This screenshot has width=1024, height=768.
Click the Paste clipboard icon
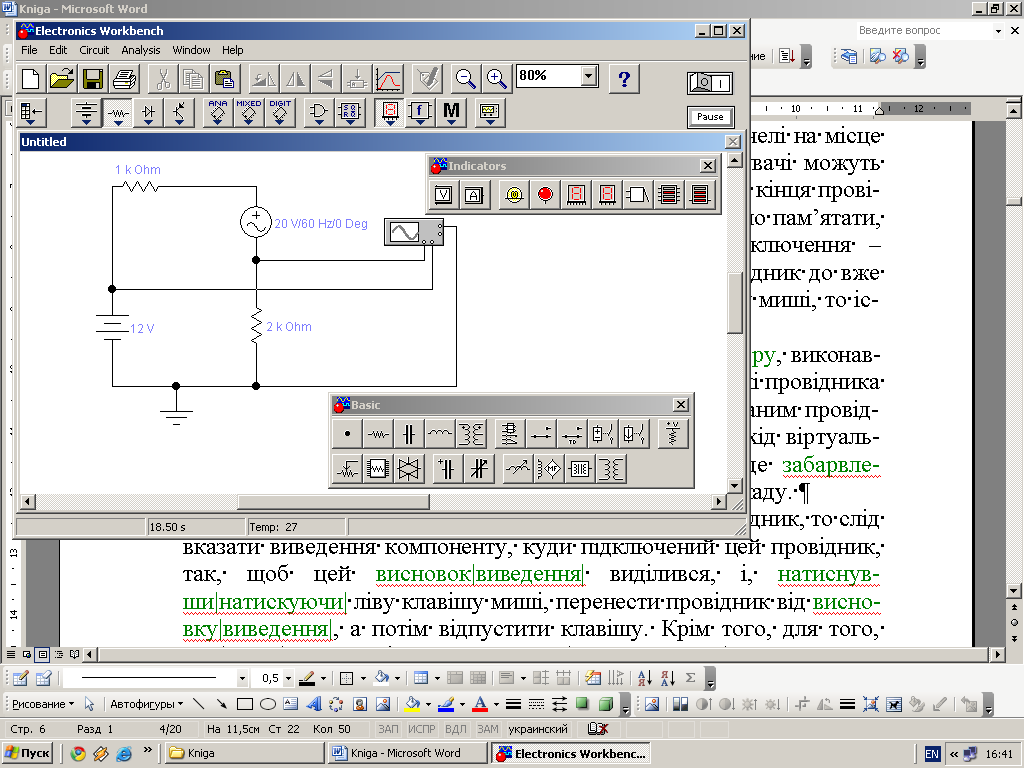click(224, 79)
